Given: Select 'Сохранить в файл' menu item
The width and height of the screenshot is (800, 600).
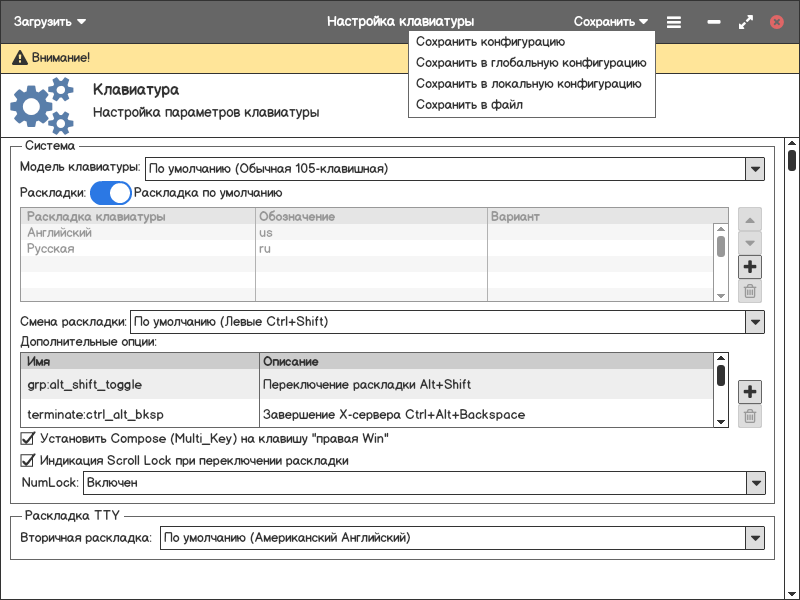Looking at the screenshot, I should click(x=469, y=104).
